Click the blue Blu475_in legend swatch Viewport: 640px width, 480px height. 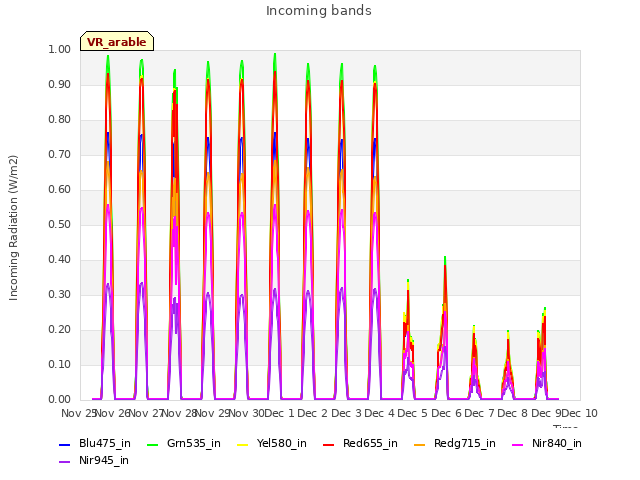(65, 444)
